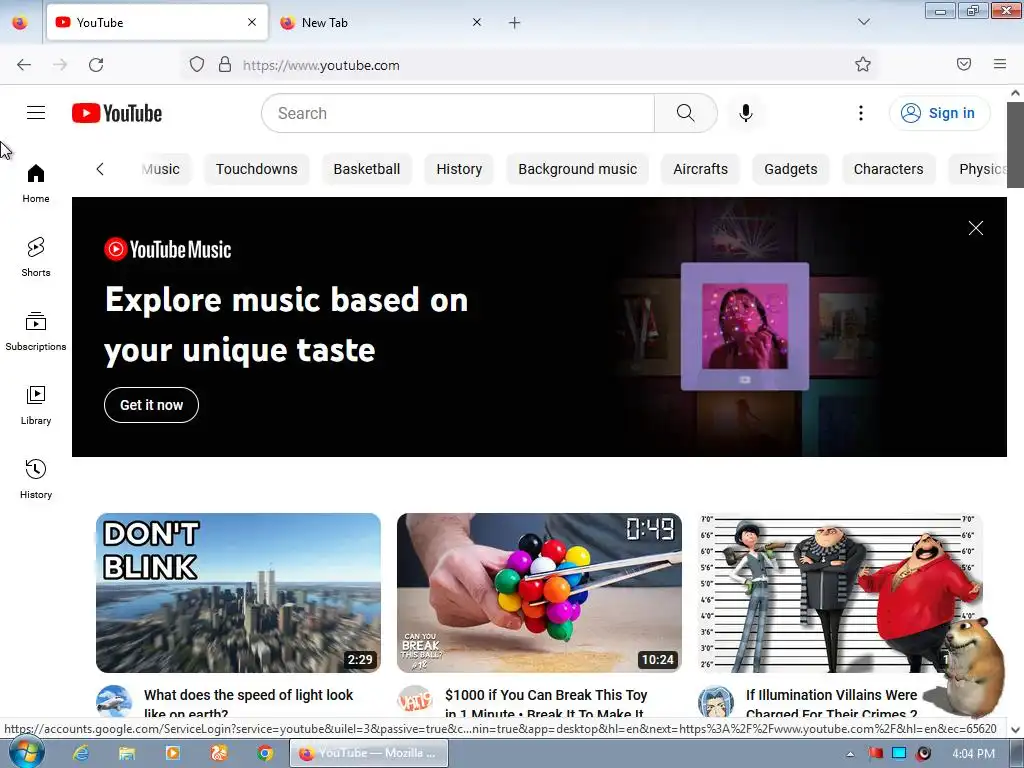Screen dimensions: 1024x768
Task: Select the Background music chip
Action: [577, 169]
